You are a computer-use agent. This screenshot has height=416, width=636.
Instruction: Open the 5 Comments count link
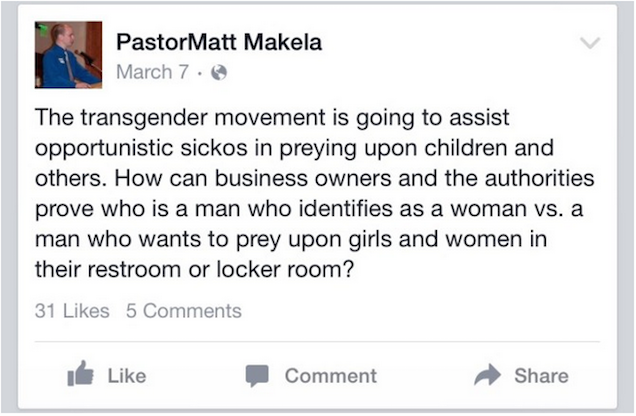184,311
